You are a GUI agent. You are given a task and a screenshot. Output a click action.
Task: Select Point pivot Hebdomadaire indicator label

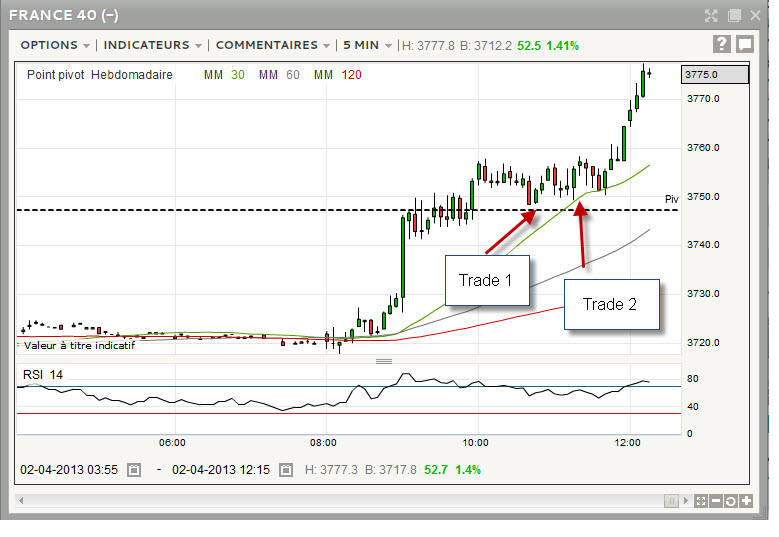click(x=99, y=75)
